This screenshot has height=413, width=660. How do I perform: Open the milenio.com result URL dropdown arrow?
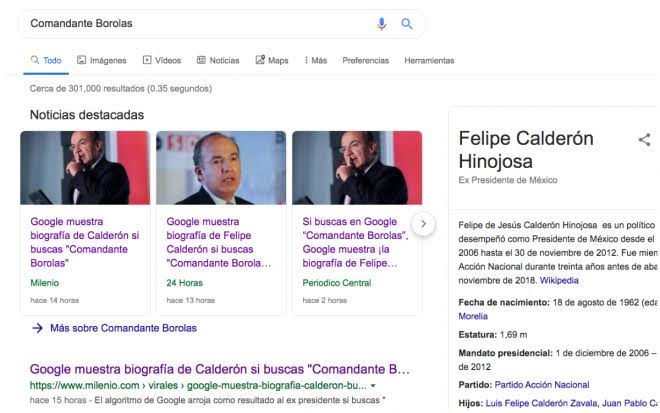click(373, 385)
